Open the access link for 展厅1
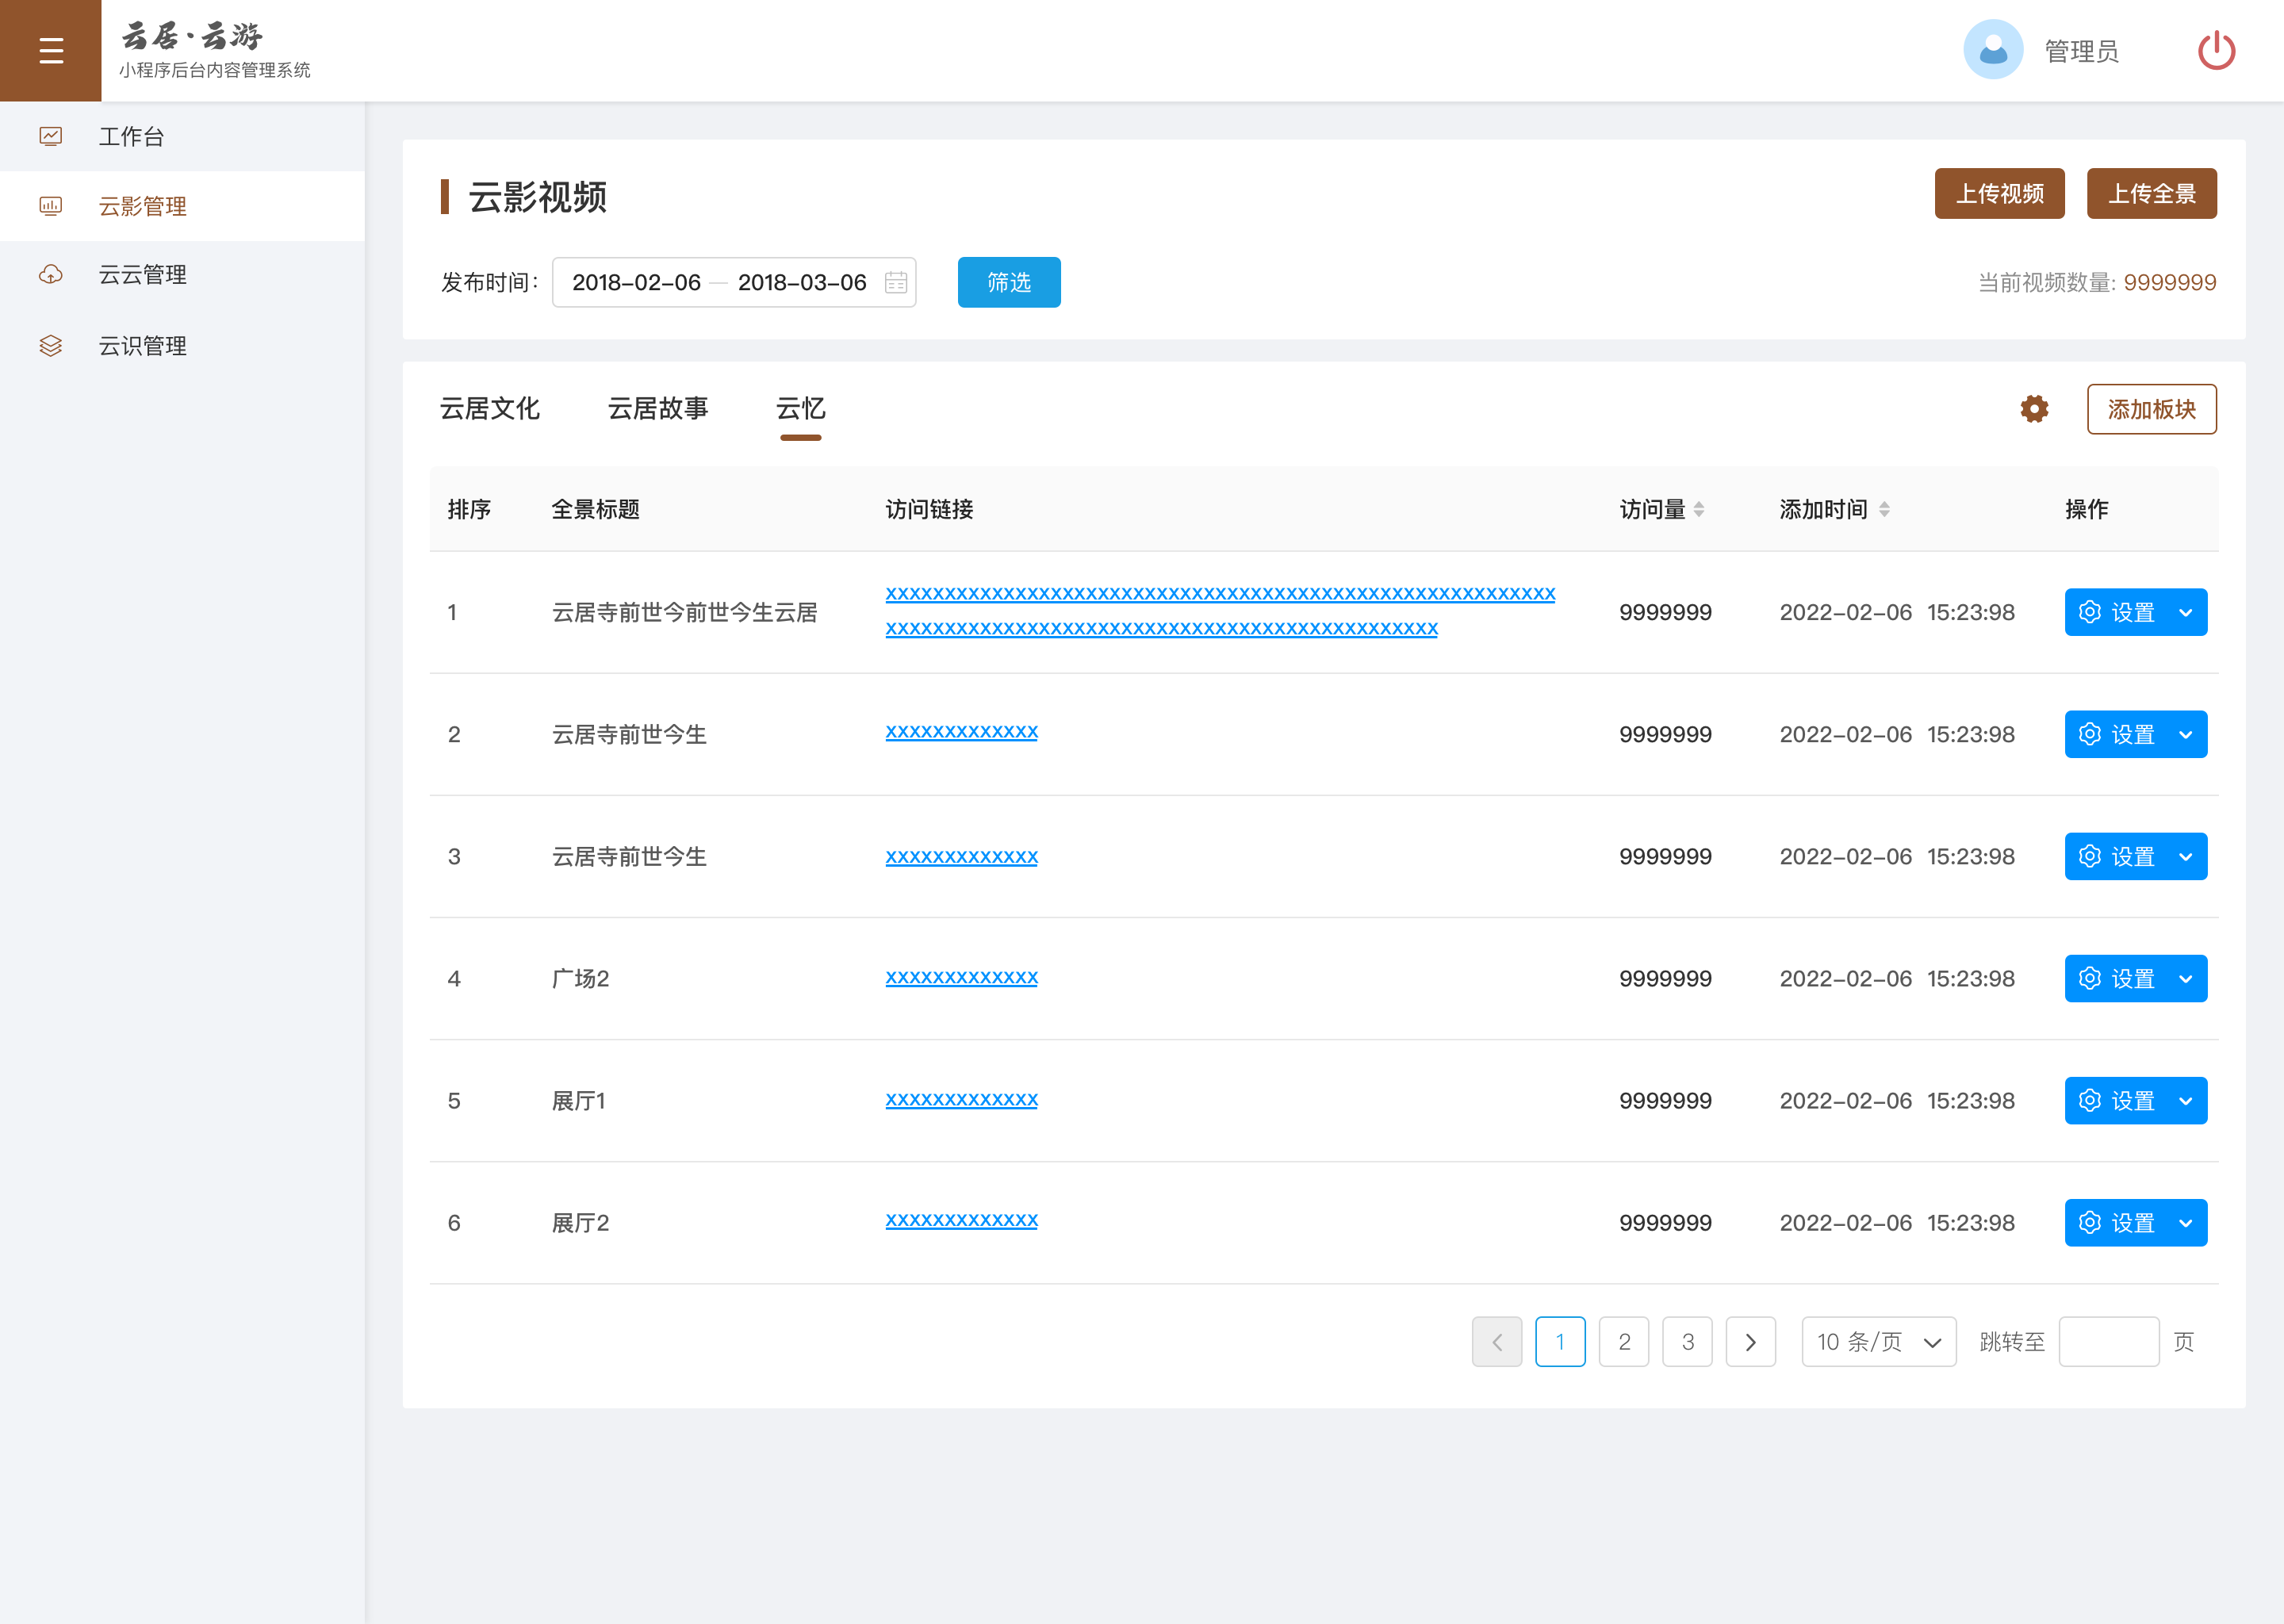Viewport: 2284px width, 1624px height. [x=962, y=1099]
